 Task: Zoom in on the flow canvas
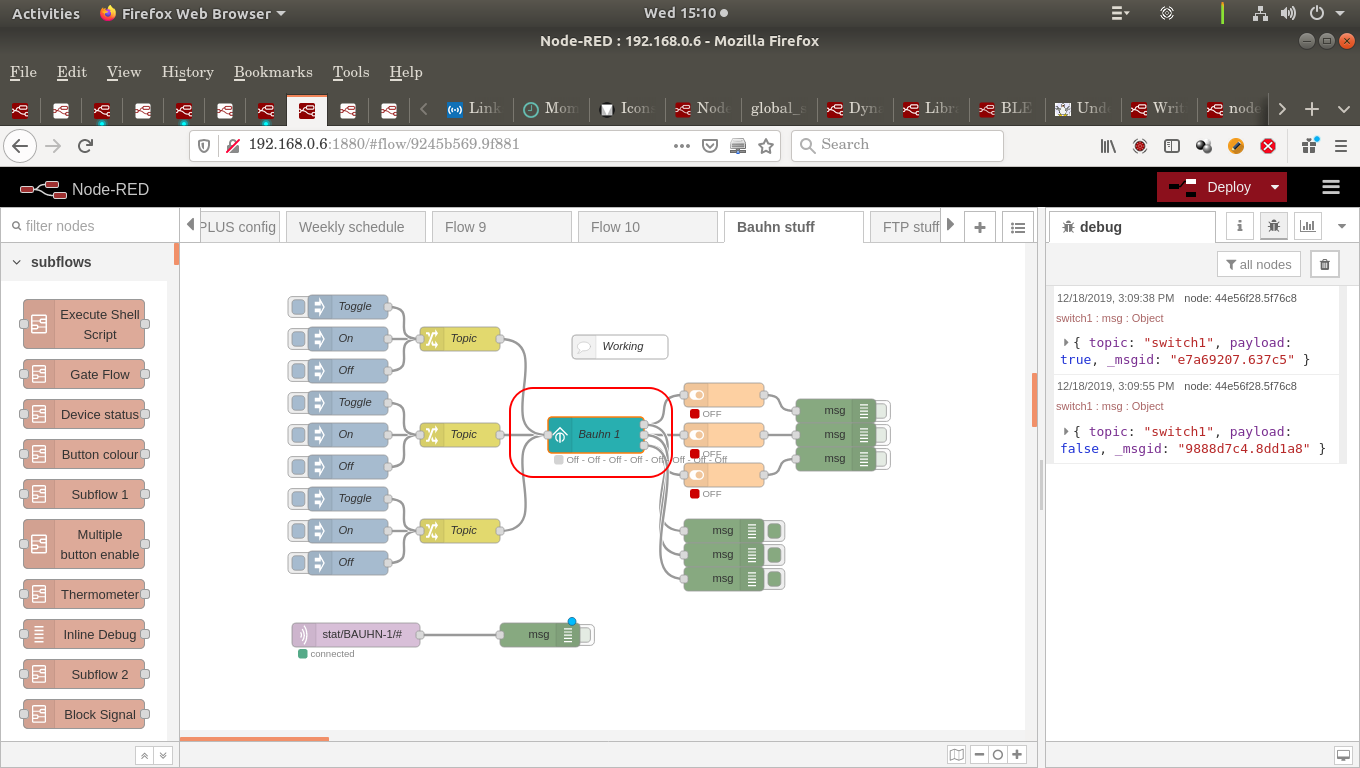[x=1017, y=755]
